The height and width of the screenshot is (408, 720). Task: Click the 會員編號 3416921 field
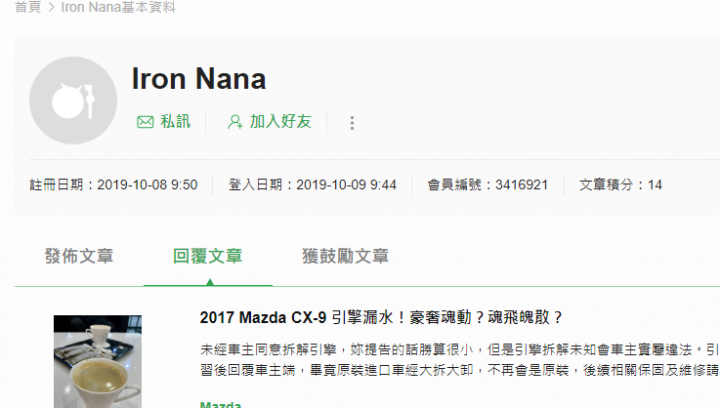488,185
